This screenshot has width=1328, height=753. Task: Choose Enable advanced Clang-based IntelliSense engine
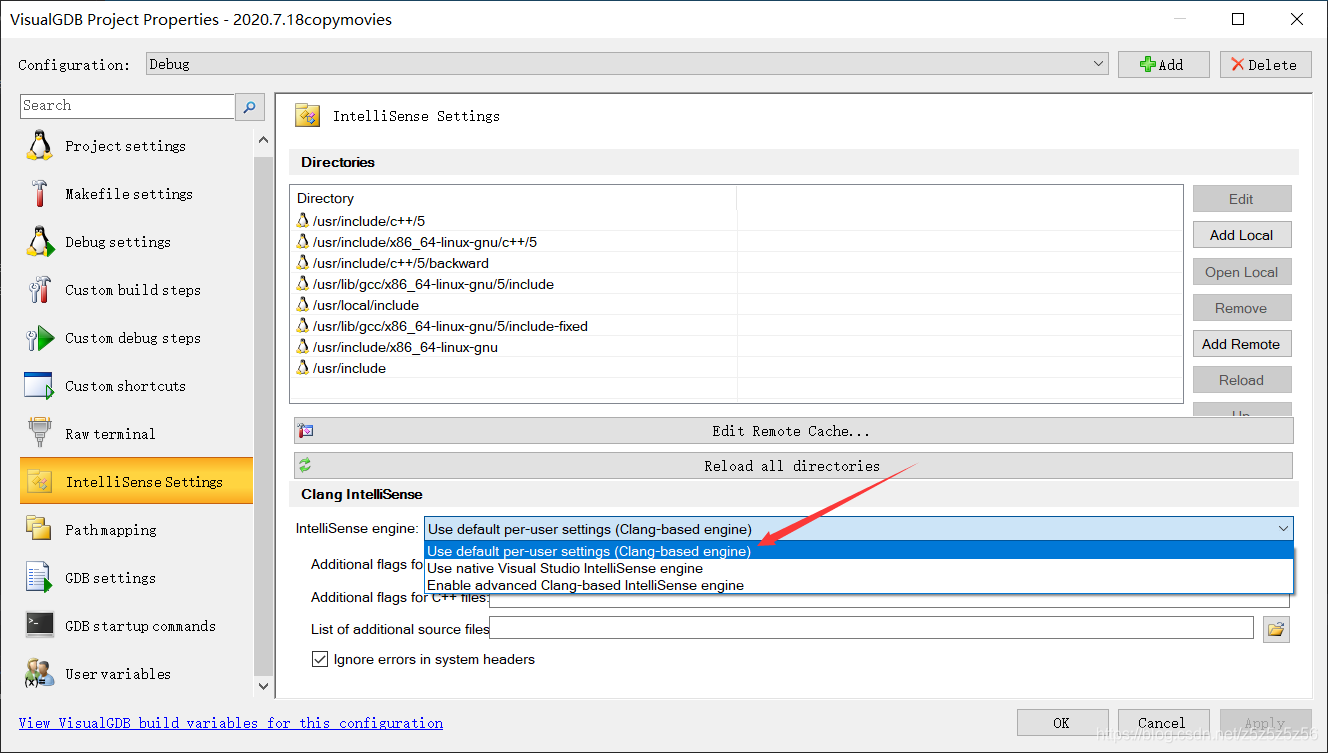859,585
